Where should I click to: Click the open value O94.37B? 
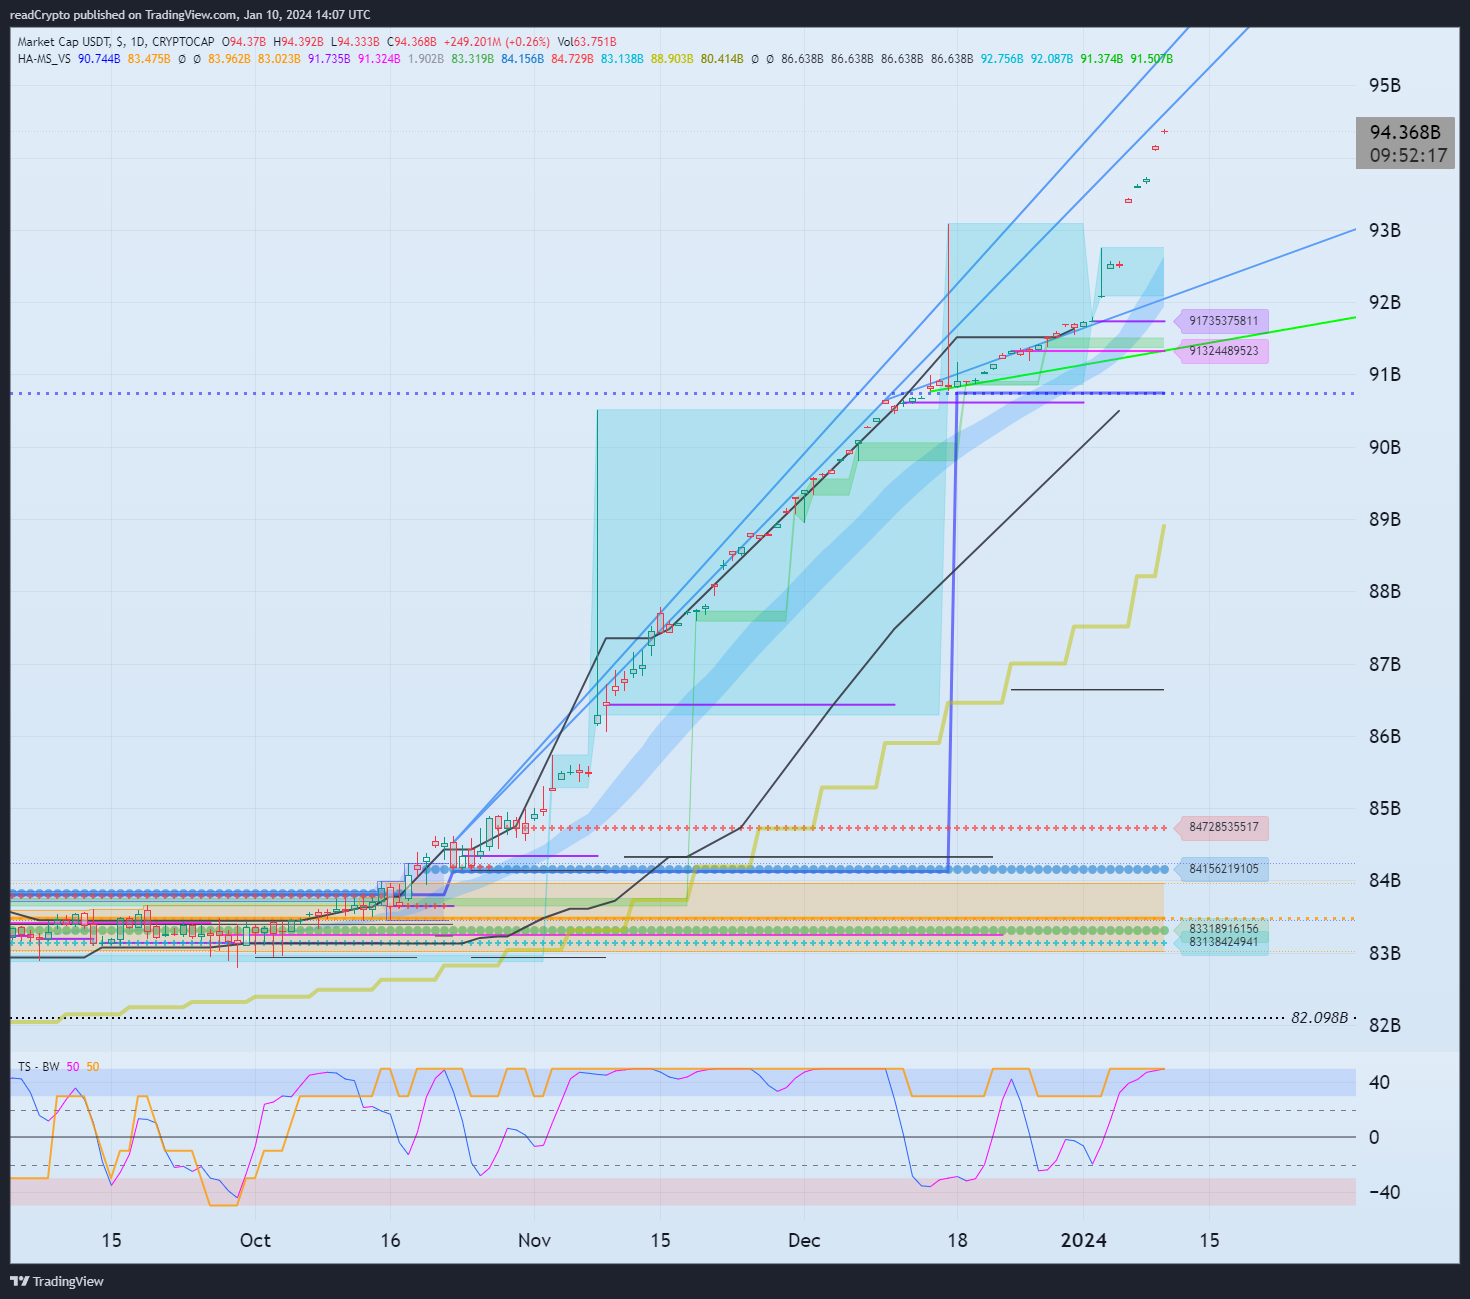(x=244, y=42)
